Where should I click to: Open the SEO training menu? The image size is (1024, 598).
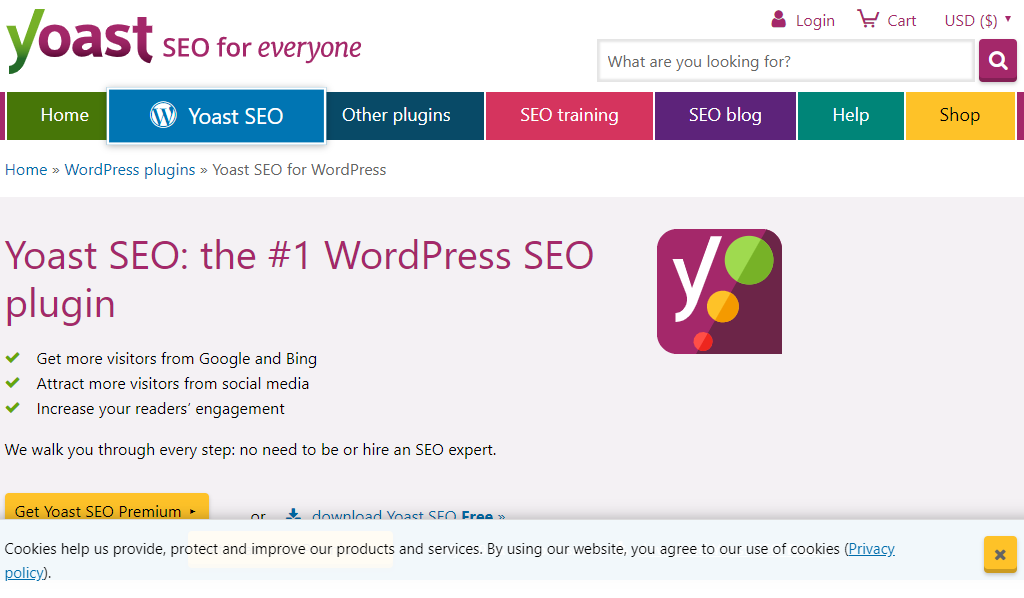tap(569, 116)
